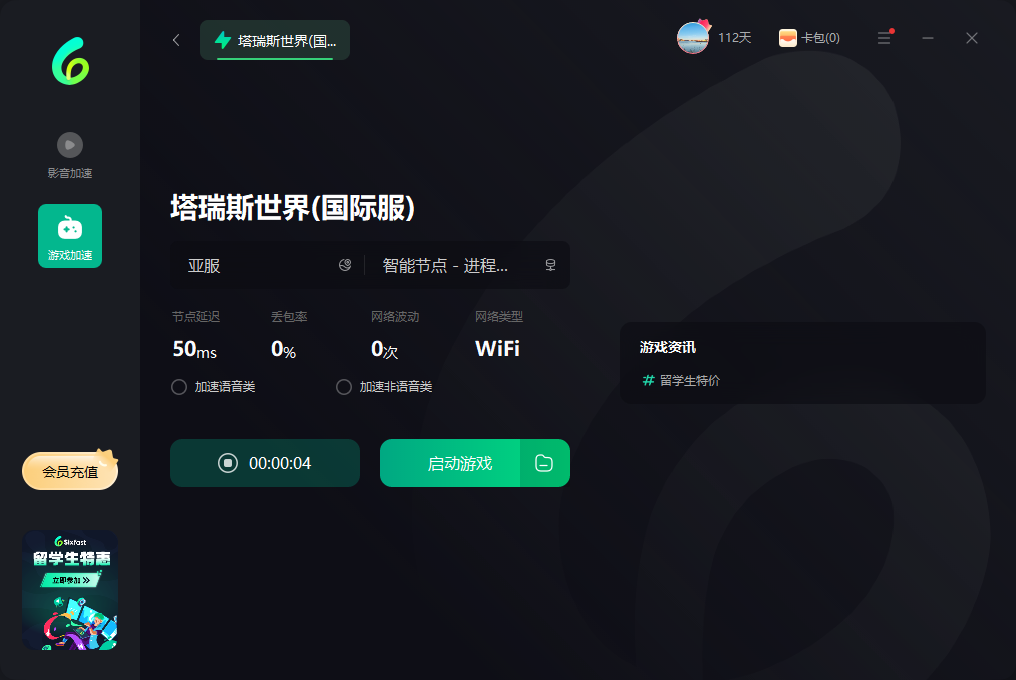Viewport: 1016px width, 680px height.
Task: Select 游戏加速 game acceleration sidebar item
Action: [x=70, y=236]
